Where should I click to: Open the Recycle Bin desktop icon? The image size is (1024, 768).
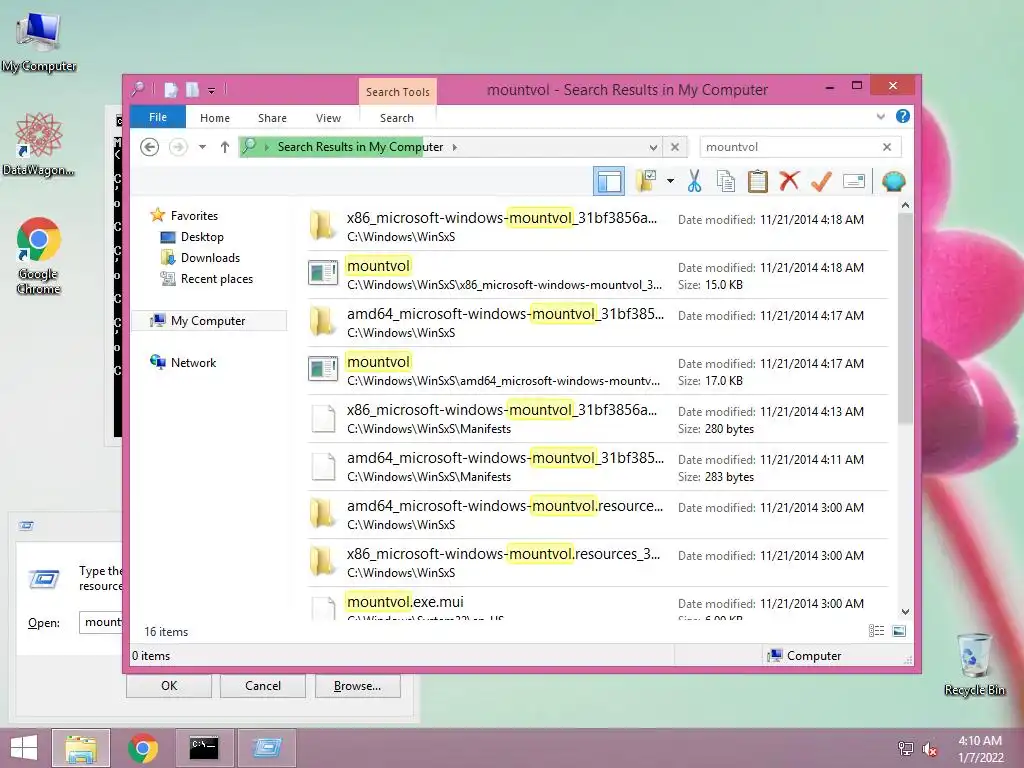[975, 665]
